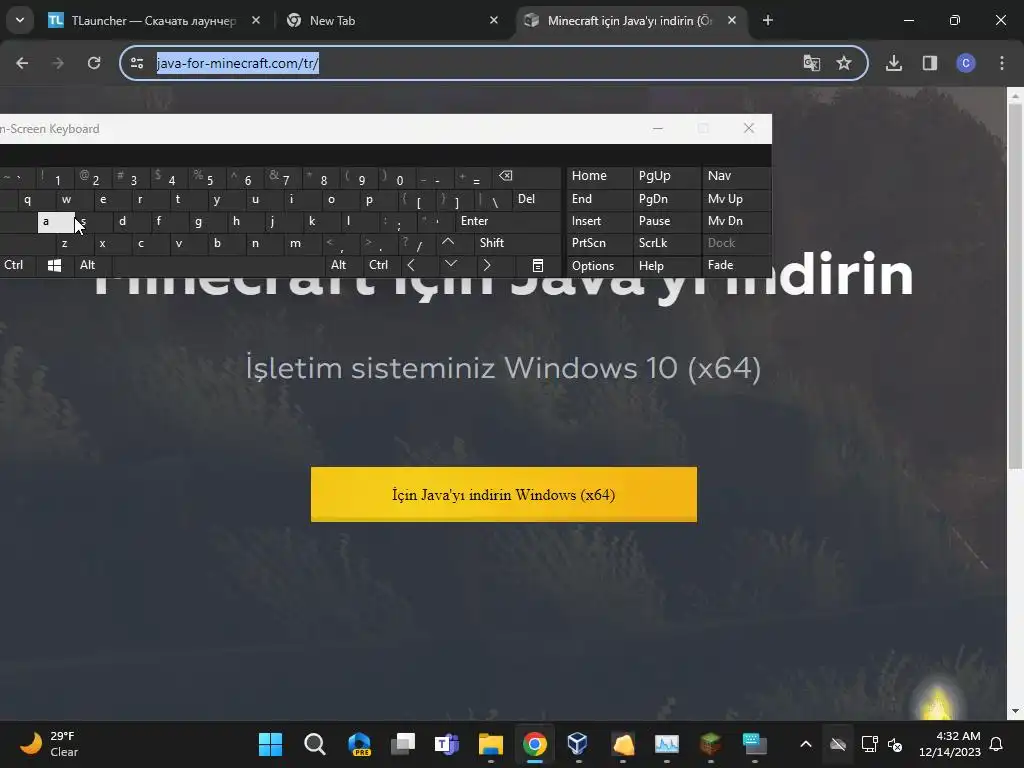Bookmark this page with the star icon
The image size is (1024, 768).
point(844,63)
